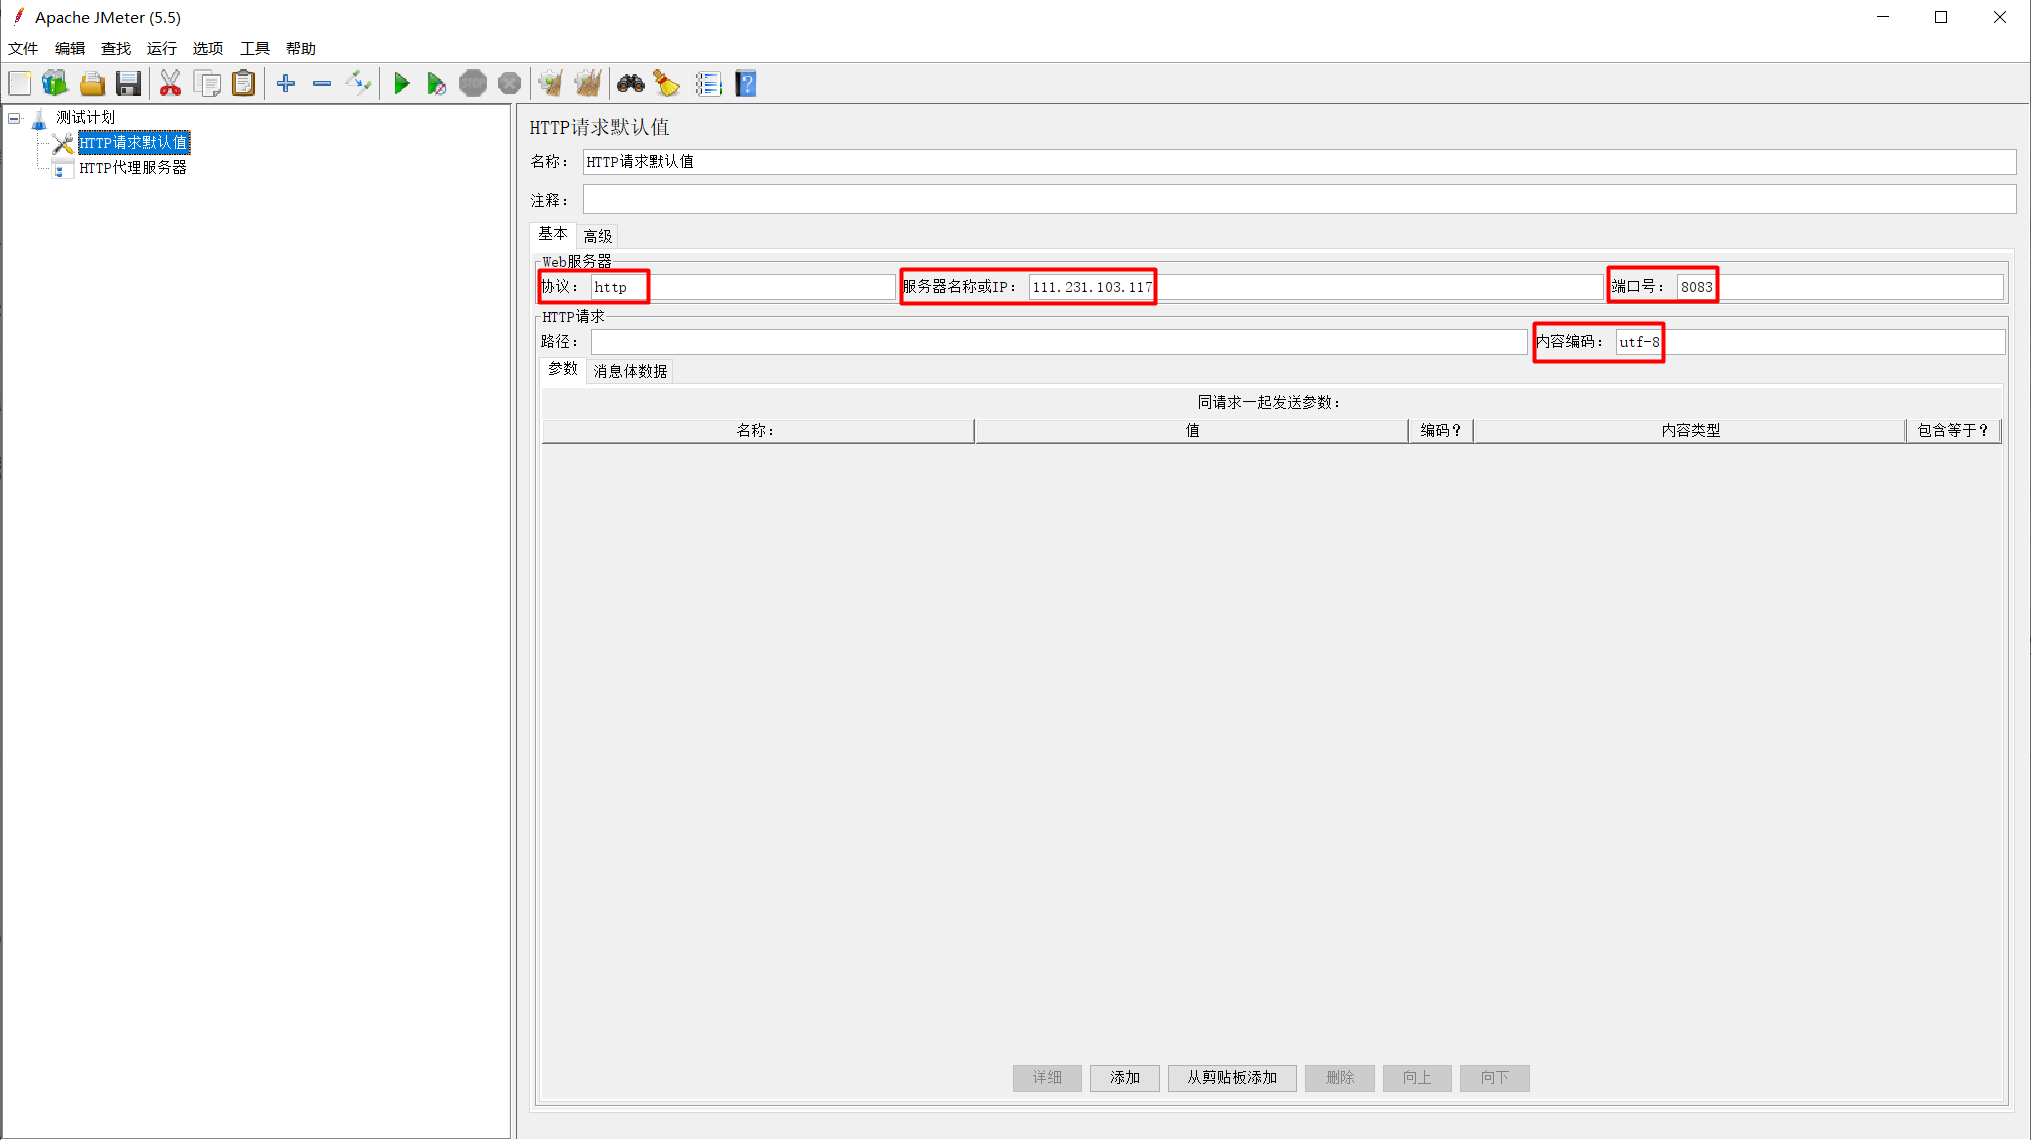The image size is (2031, 1140).
Task: Click the Open file folder icon
Action: click(92, 84)
